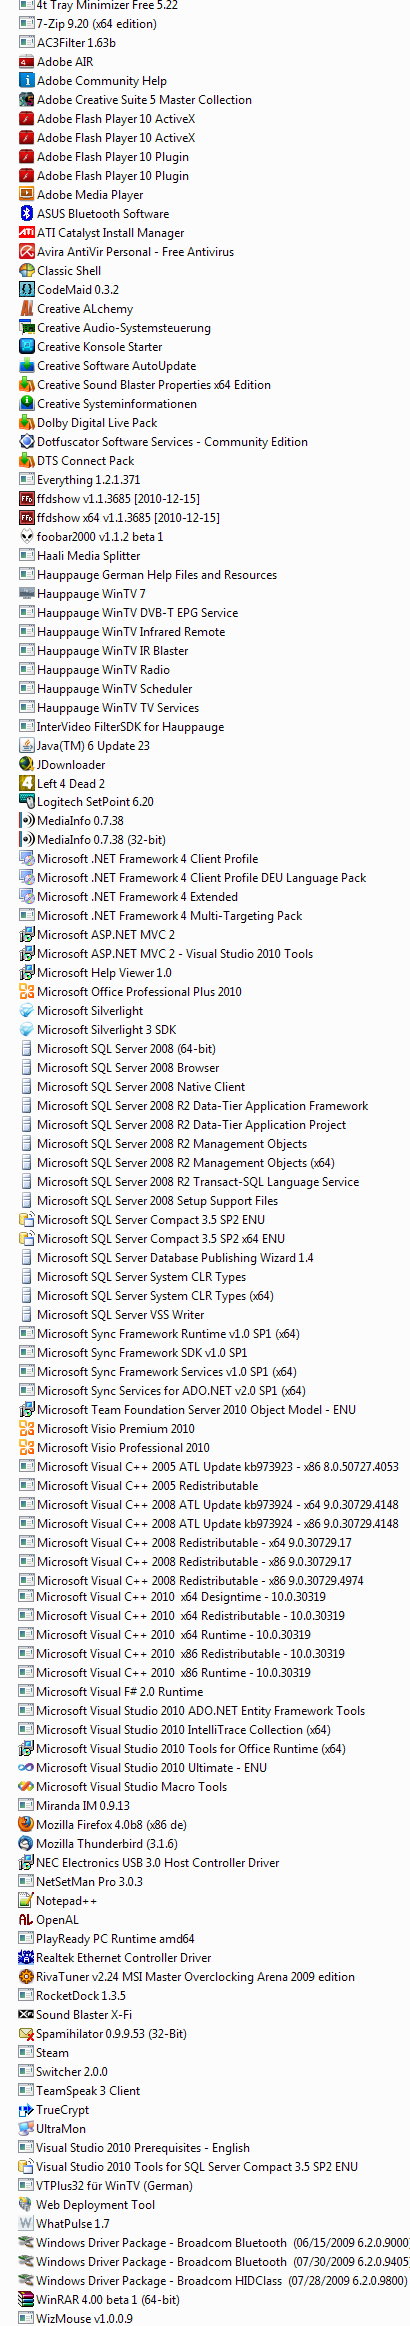
Task: Click the Steam icon
Action: click(27, 2053)
